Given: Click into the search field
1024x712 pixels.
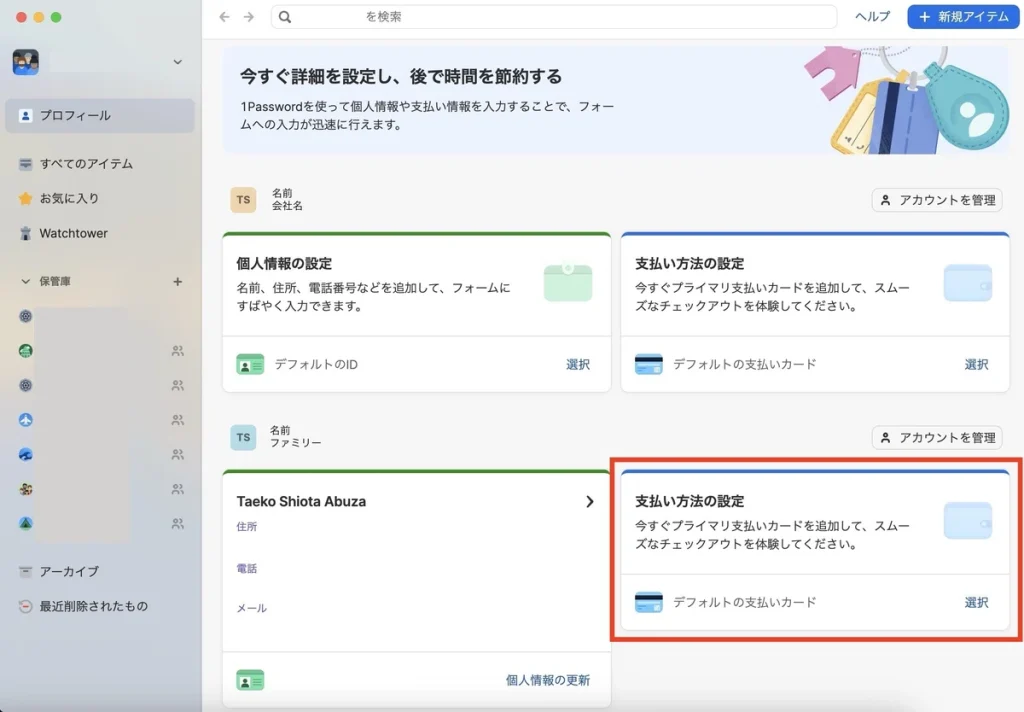Looking at the screenshot, I should 560,17.
